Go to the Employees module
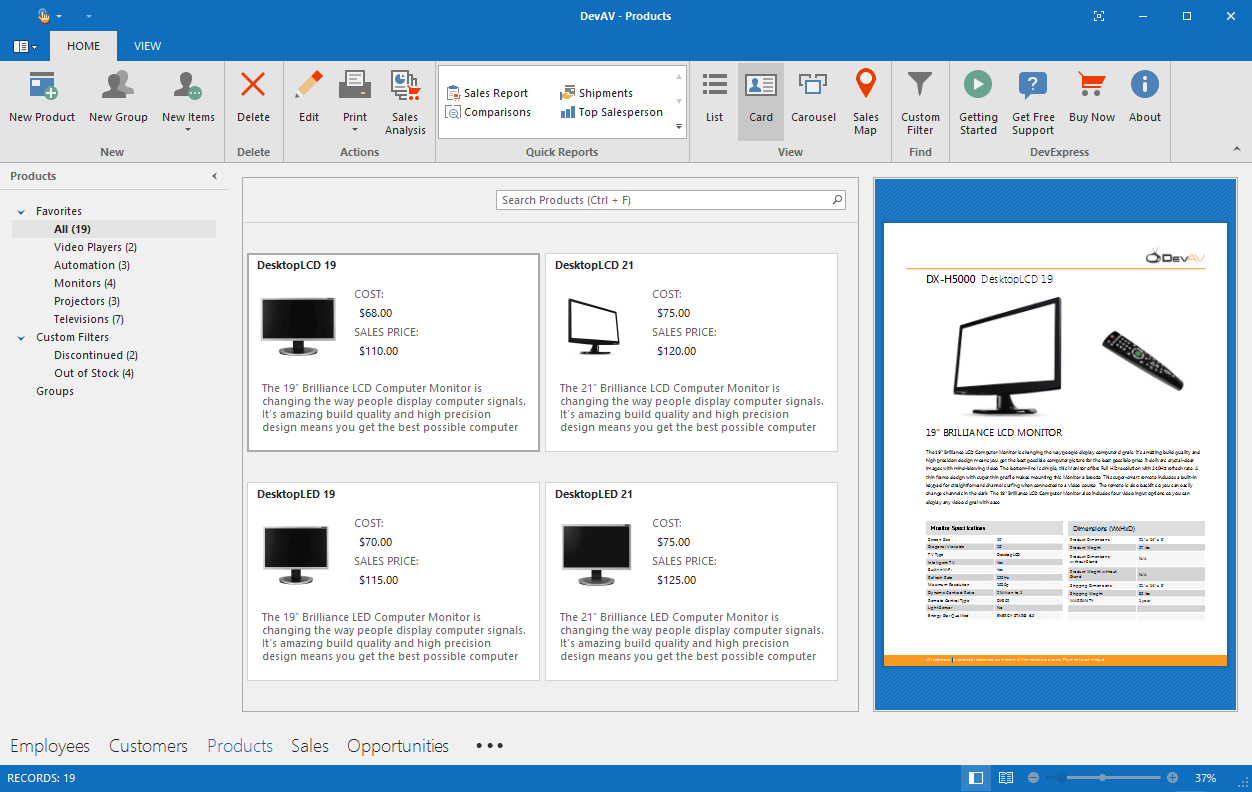This screenshot has width=1252, height=792. [50, 746]
